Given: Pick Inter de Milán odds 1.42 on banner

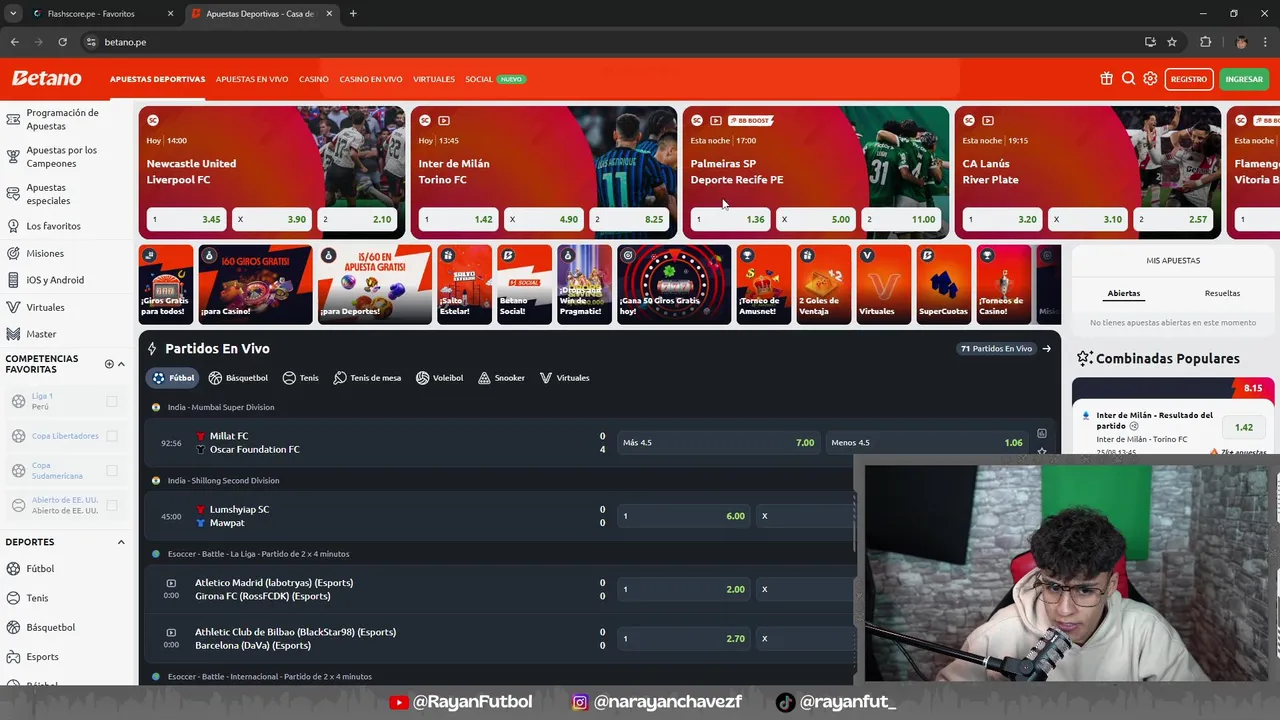Looking at the screenshot, I should [x=458, y=219].
